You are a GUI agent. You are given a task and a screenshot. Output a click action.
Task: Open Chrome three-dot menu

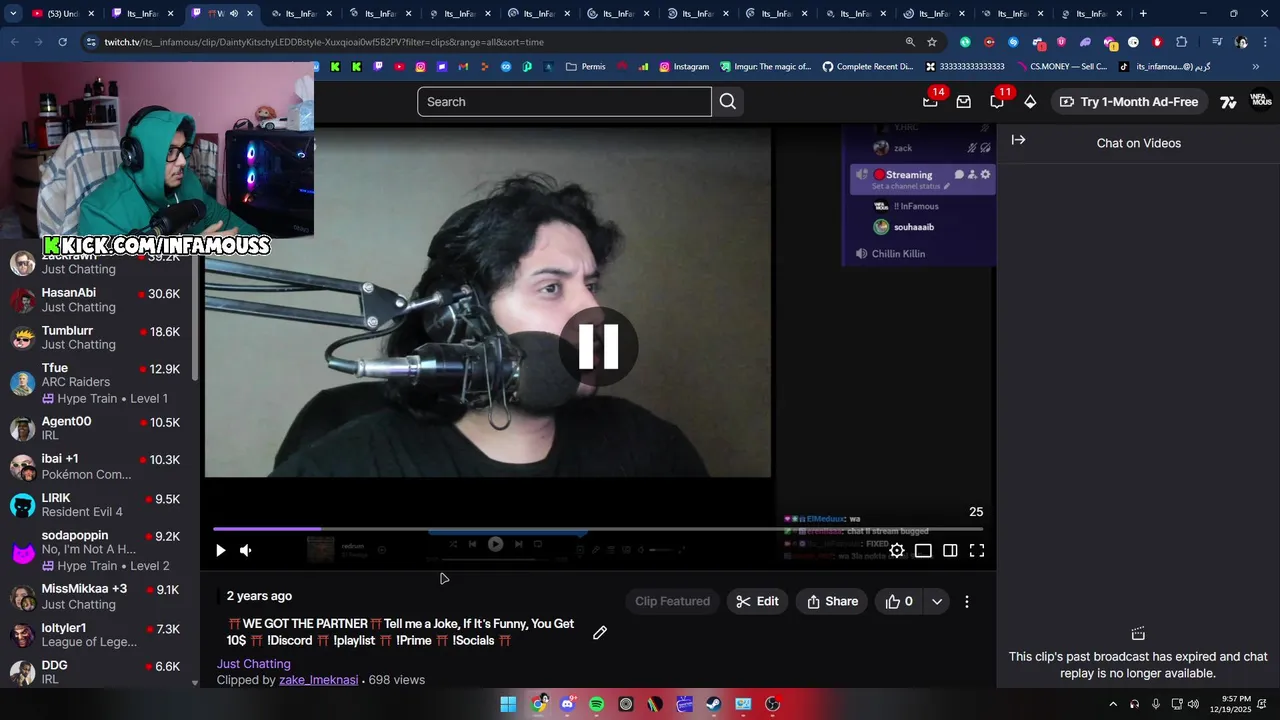(1264, 42)
